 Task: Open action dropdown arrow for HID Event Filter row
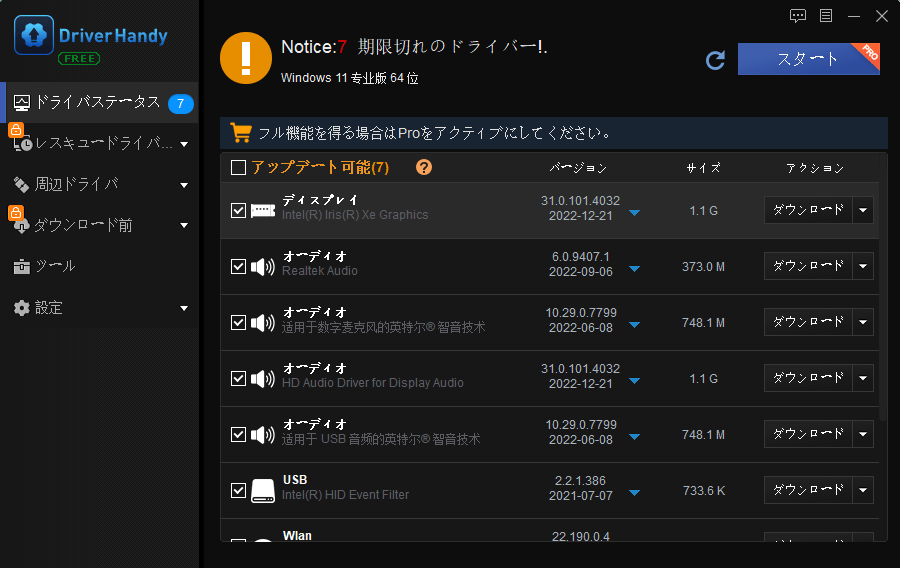[863, 490]
